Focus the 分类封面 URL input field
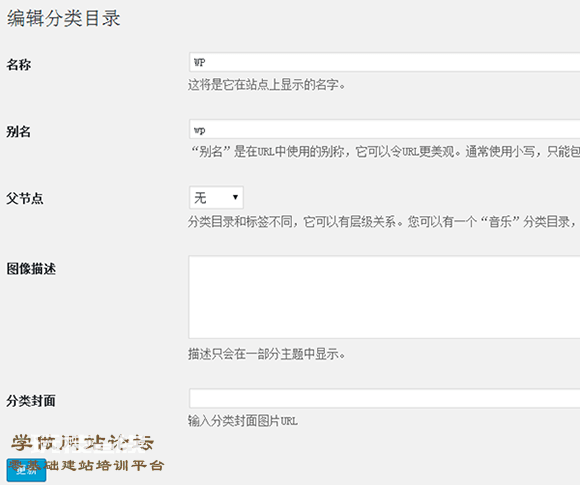The width and height of the screenshot is (580, 485). tap(384, 398)
